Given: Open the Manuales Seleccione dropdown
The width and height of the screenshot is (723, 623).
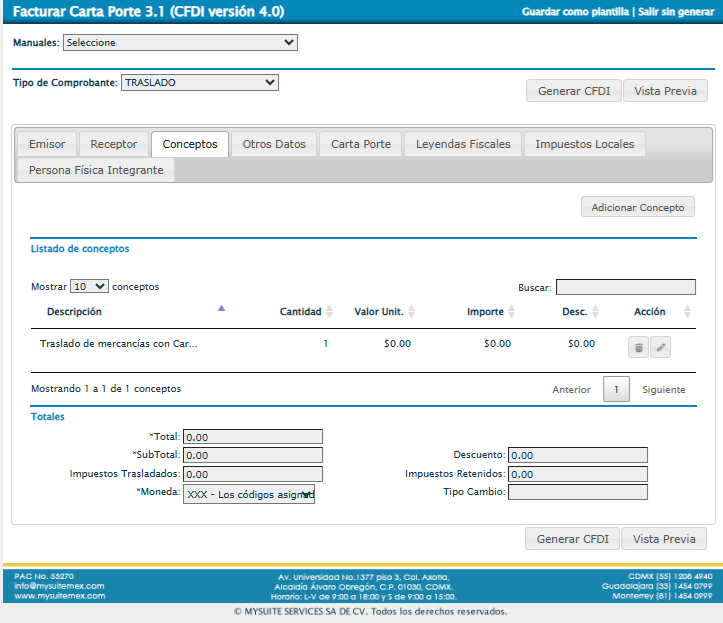Looking at the screenshot, I should (180, 42).
